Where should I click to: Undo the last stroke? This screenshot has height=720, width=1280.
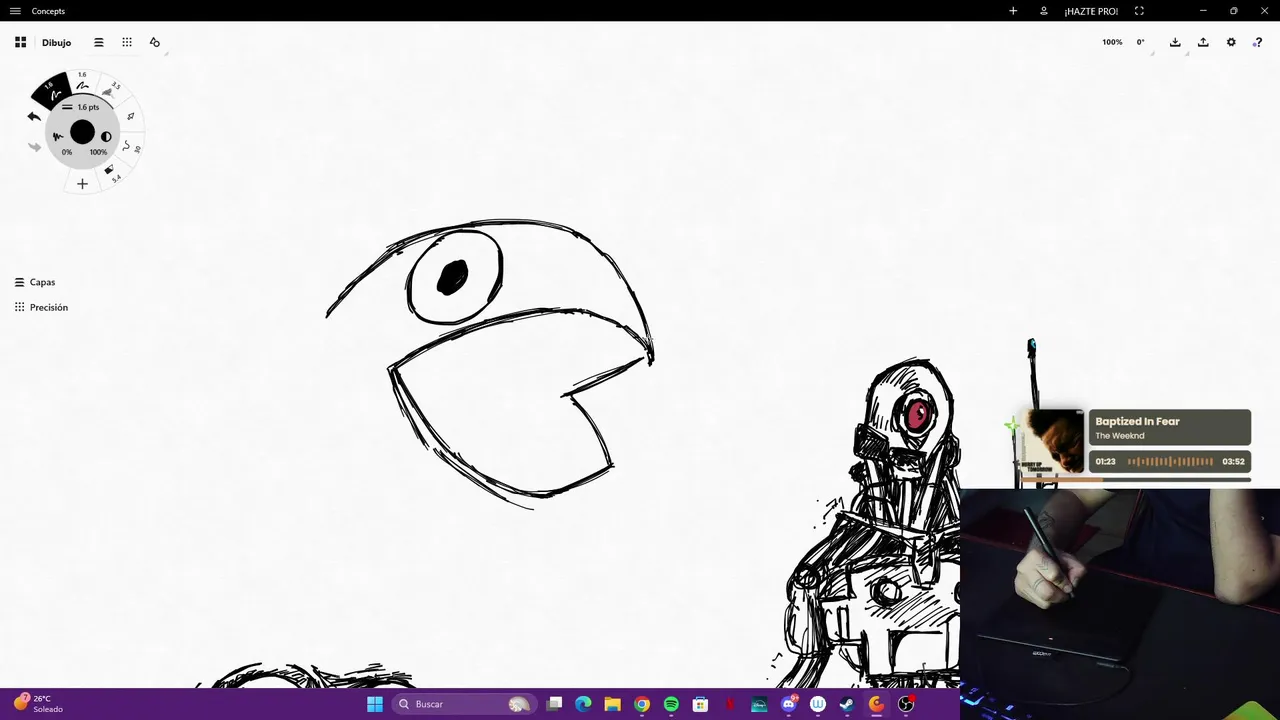coord(34,117)
